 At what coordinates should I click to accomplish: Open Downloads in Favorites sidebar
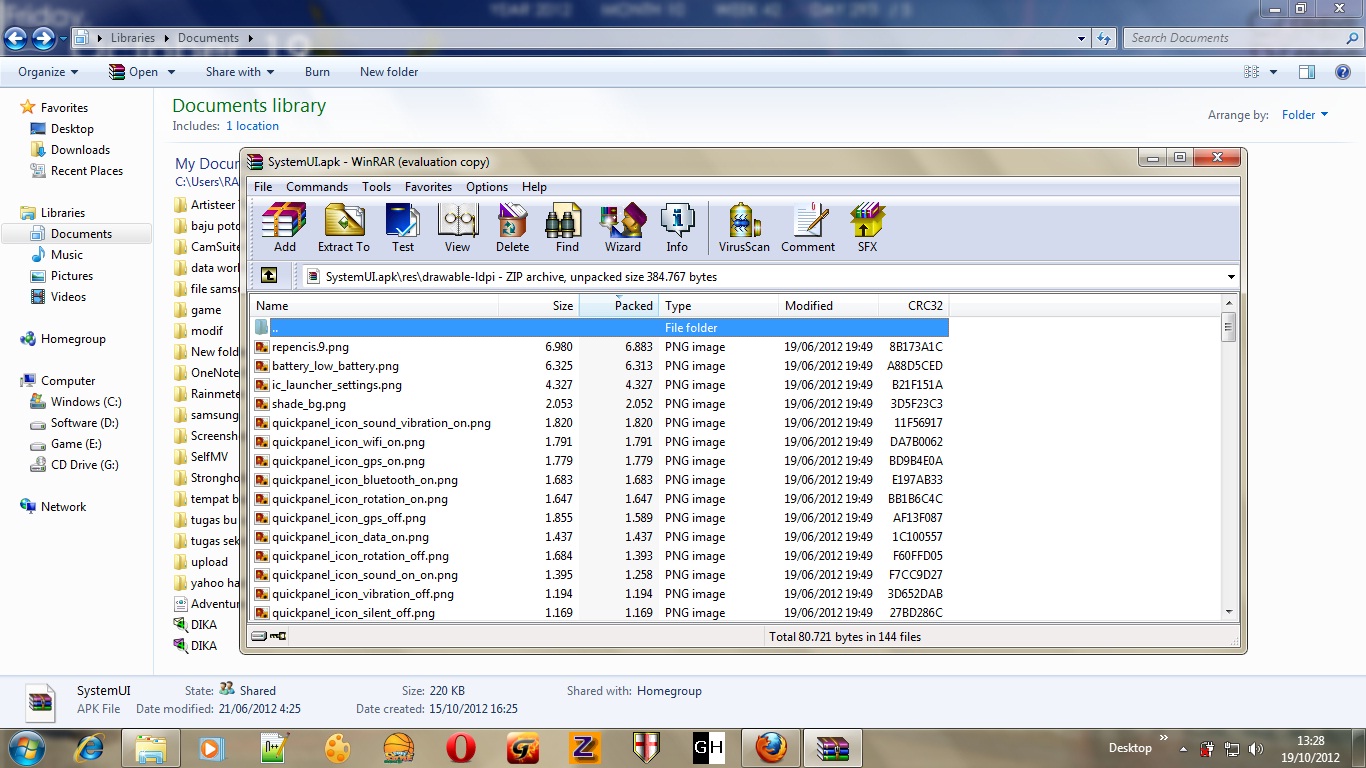click(x=80, y=150)
